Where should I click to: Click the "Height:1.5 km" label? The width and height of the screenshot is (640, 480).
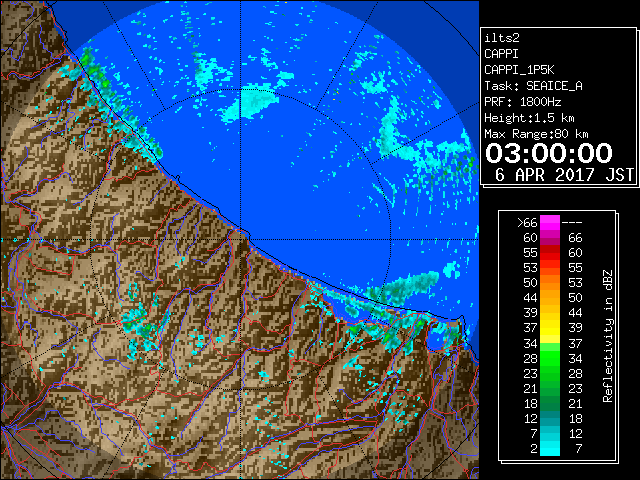(x=529, y=118)
